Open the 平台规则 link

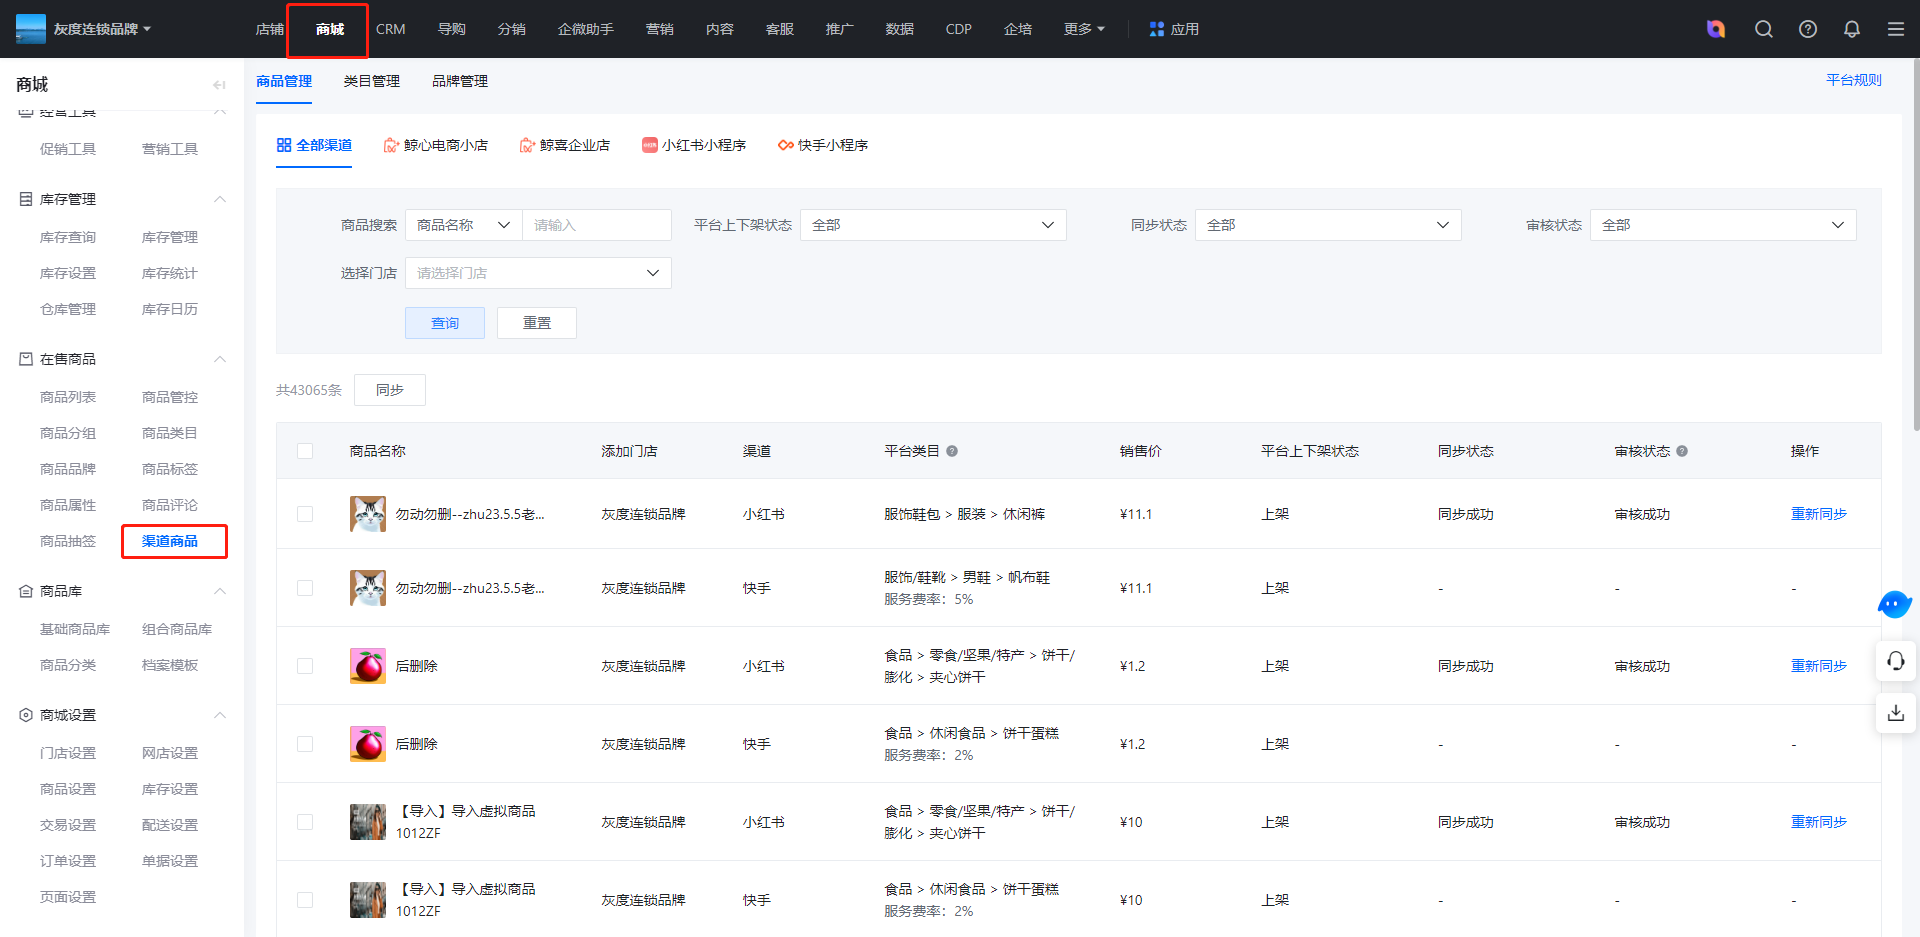tap(1854, 80)
